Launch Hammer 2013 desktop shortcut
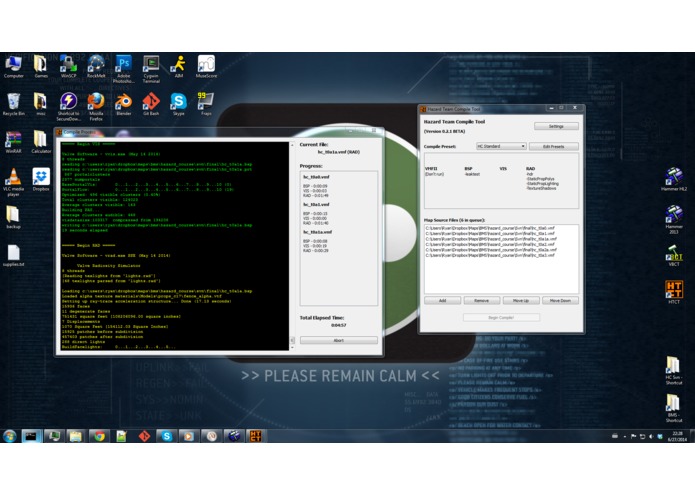This screenshot has height=494, width=695. tap(674, 220)
